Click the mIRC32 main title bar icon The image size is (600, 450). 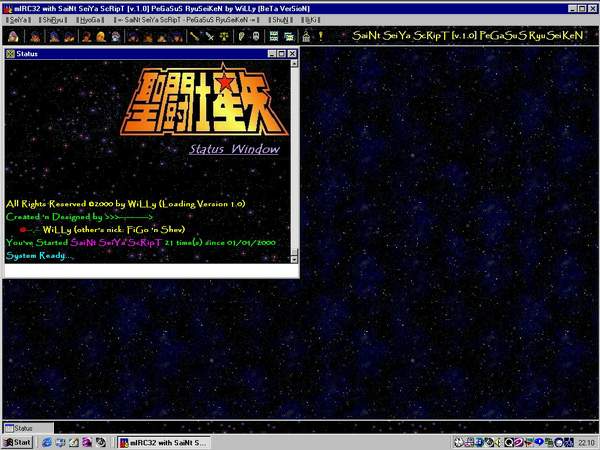7,8
